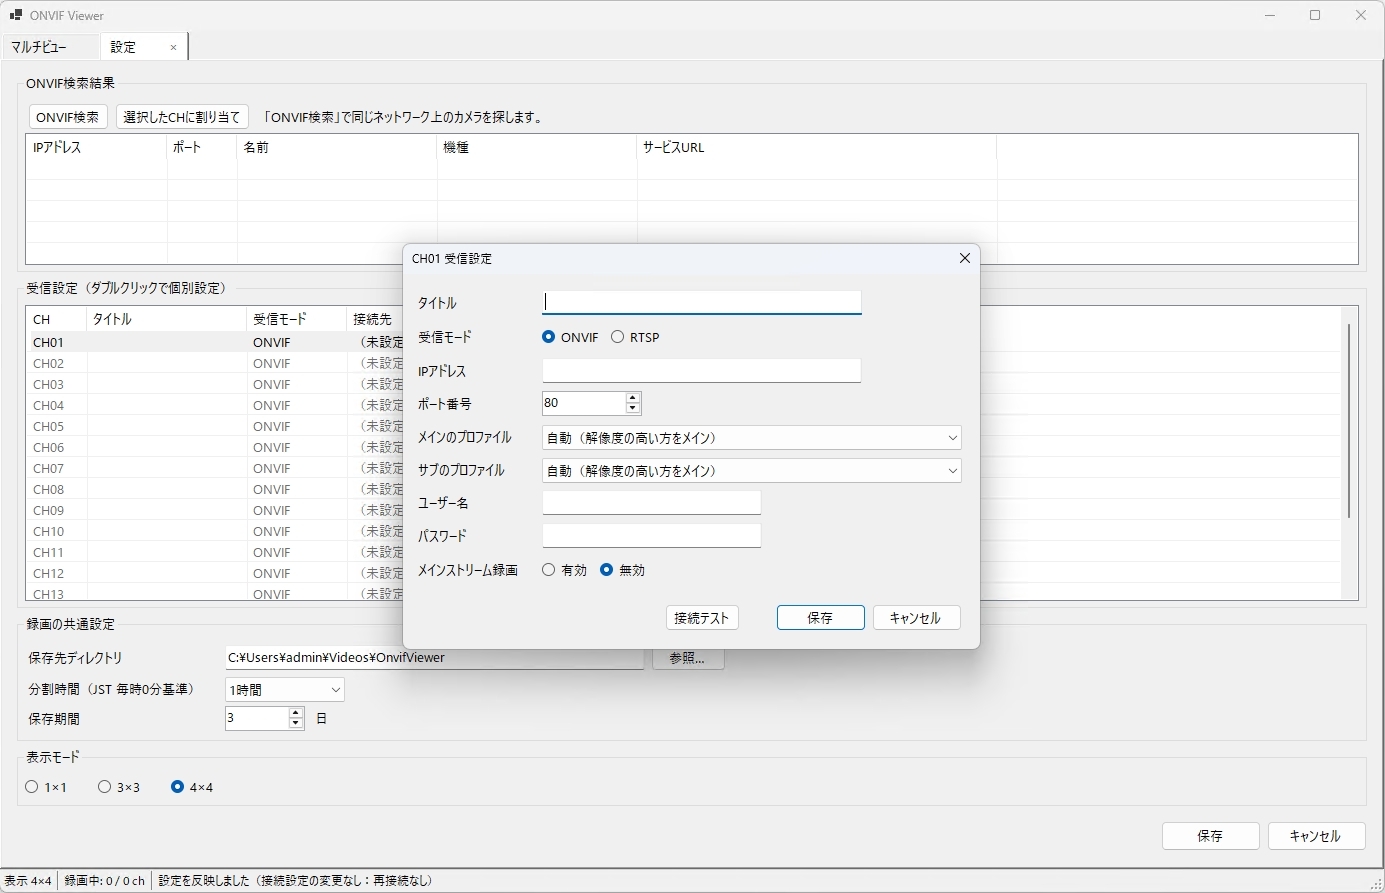The height and width of the screenshot is (893, 1385).
Task: Decrease the 保存期間 days with down arrow
Action: coord(295,723)
